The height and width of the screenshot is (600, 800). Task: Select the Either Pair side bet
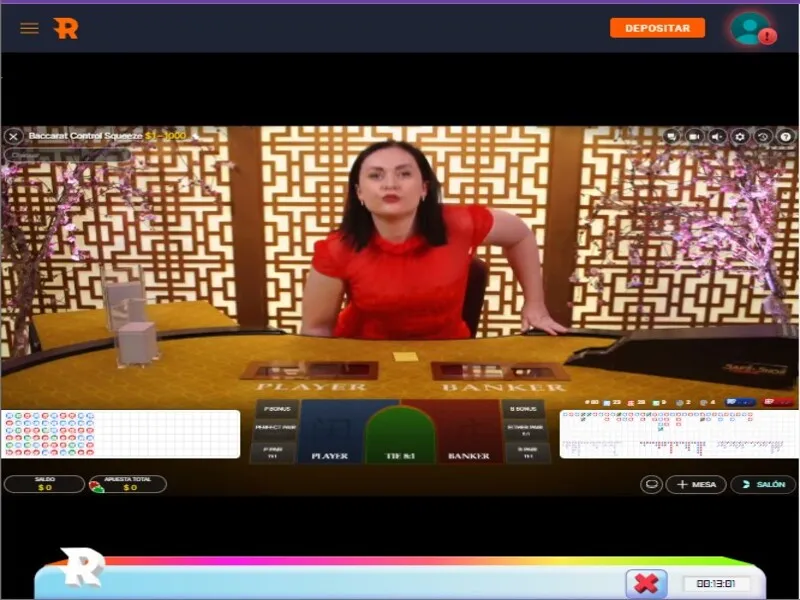coord(526,430)
